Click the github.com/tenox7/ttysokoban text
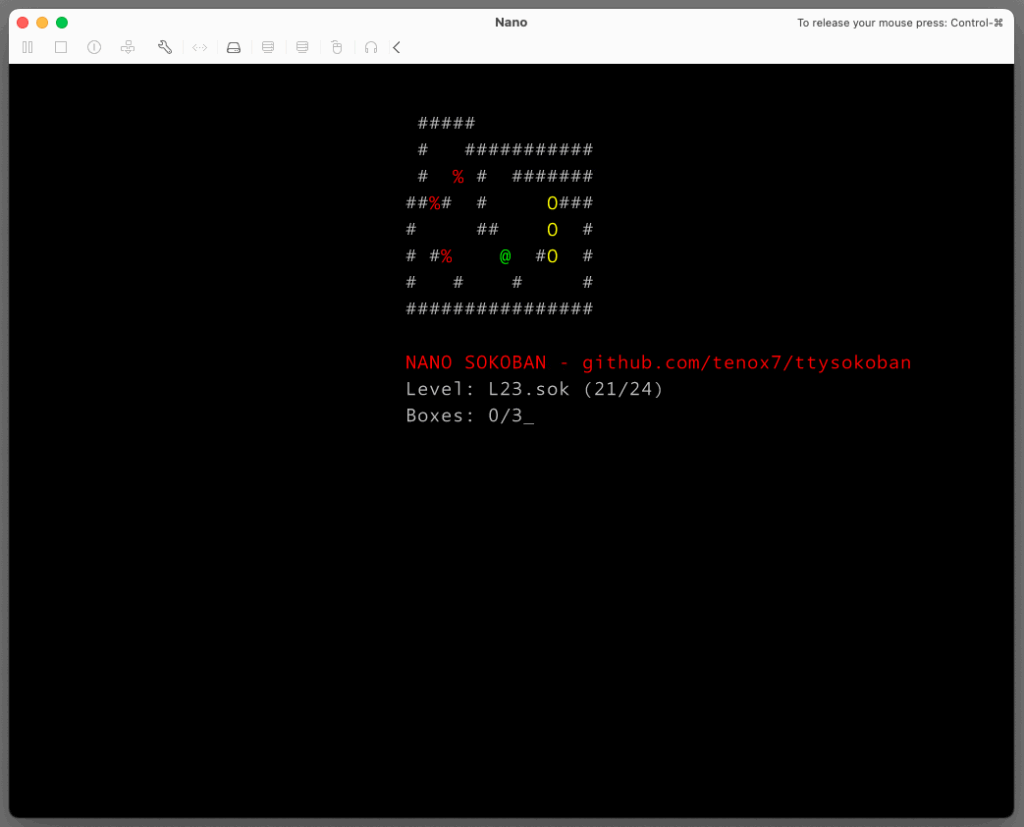The height and width of the screenshot is (827, 1024). [x=746, y=362]
